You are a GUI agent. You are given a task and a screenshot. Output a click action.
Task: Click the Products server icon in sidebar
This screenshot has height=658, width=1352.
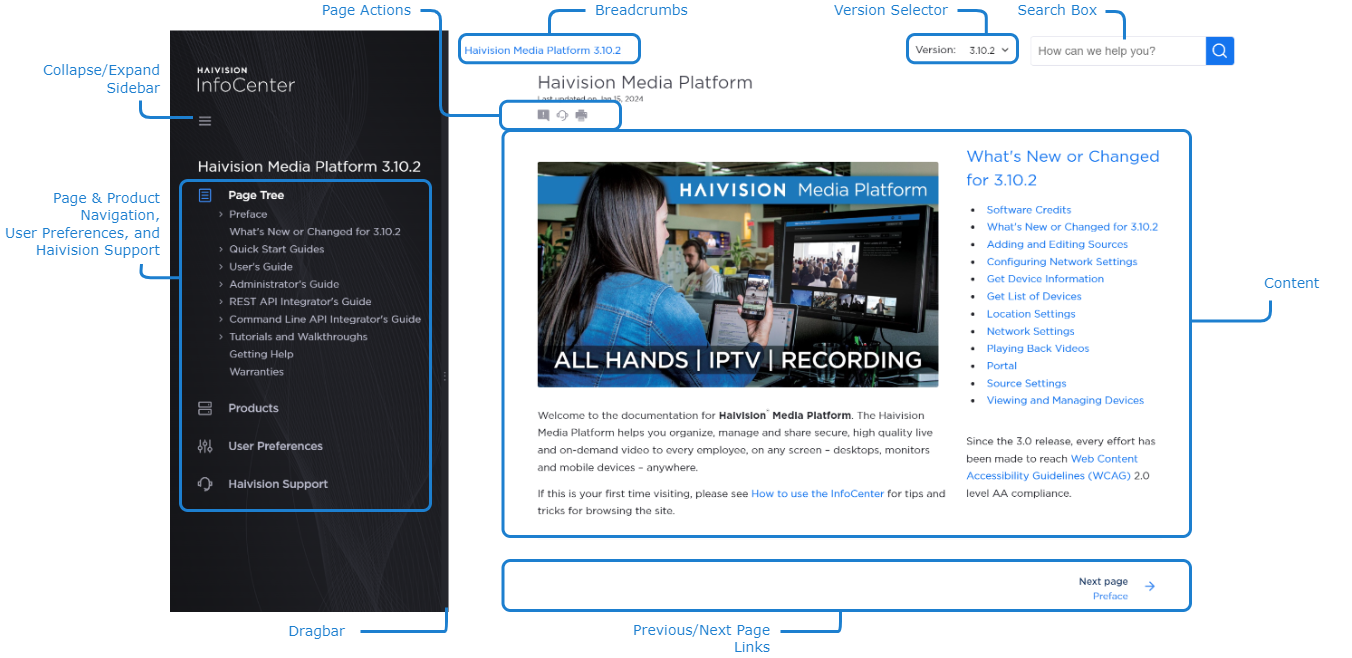(x=205, y=408)
